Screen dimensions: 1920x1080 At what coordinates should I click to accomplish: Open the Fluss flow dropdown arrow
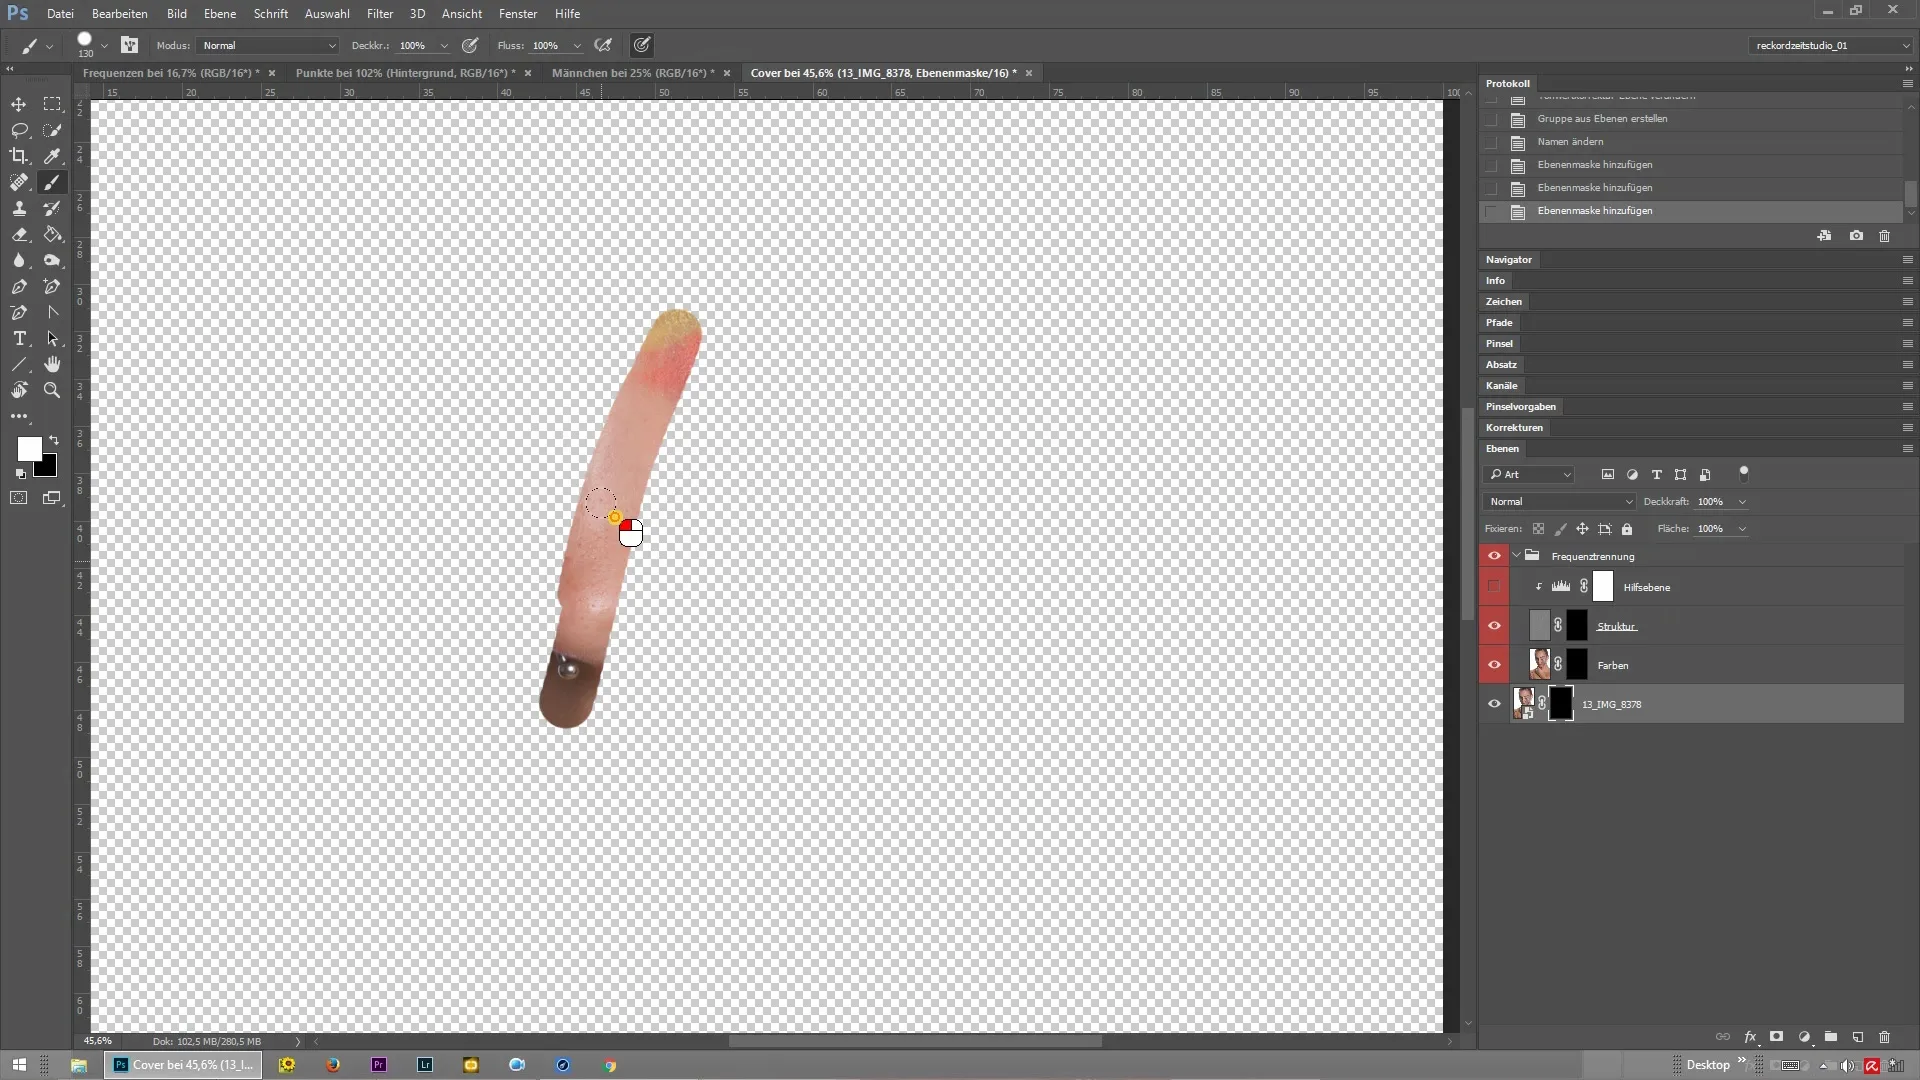click(577, 46)
